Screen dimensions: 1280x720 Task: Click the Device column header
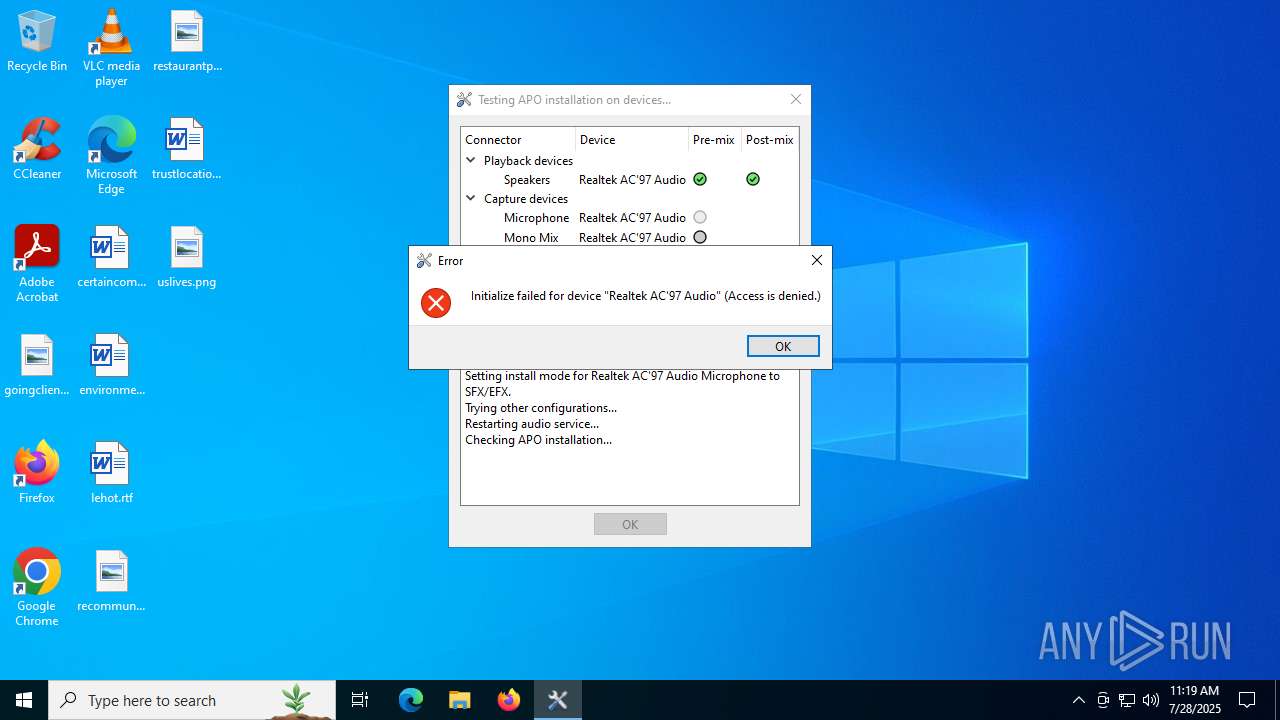pyautogui.click(x=632, y=140)
